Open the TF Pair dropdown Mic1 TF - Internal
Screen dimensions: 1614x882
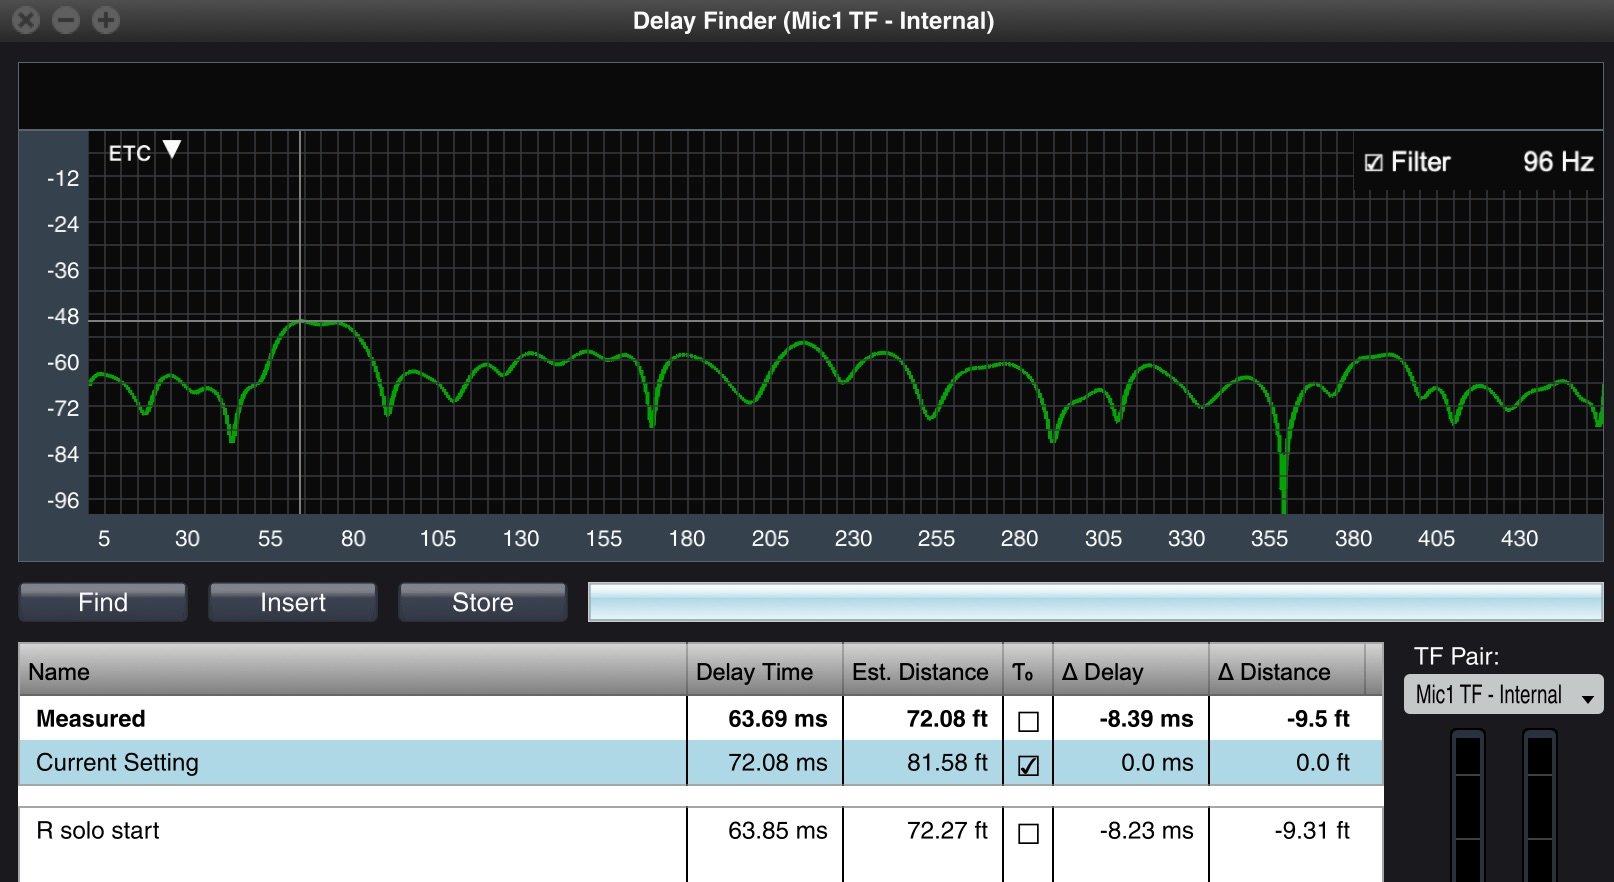[1503, 695]
